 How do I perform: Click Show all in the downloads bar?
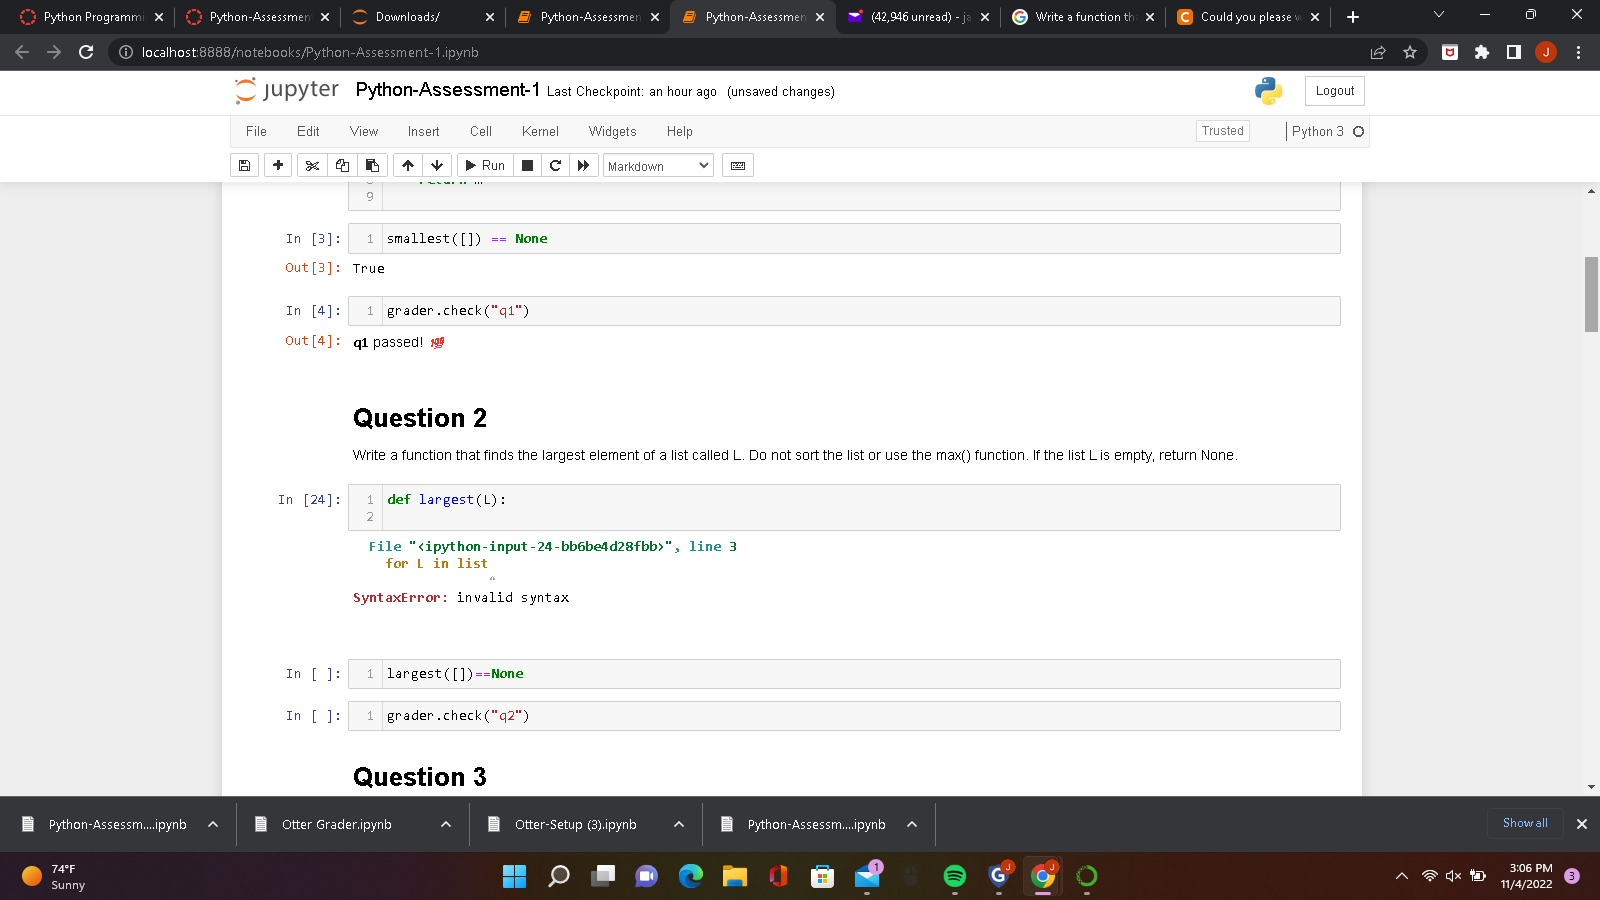(x=1524, y=823)
